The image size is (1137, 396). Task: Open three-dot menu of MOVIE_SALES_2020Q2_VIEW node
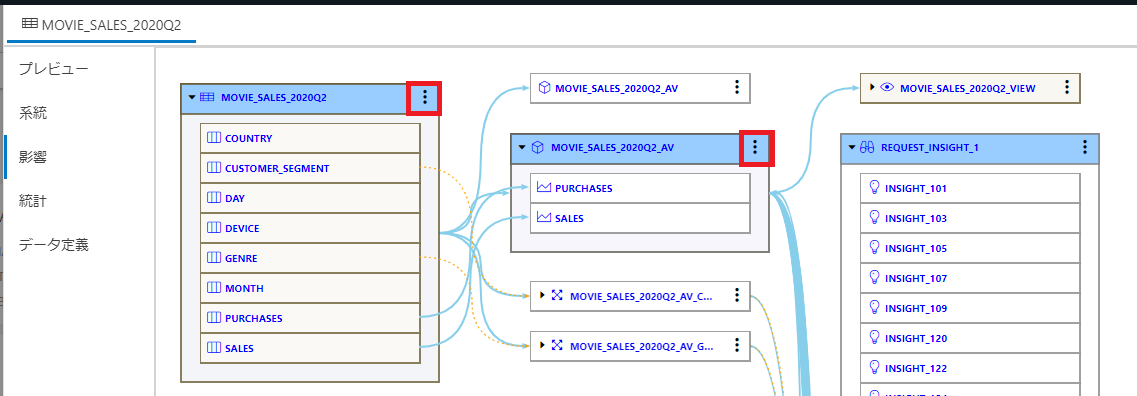pos(1067,88)
